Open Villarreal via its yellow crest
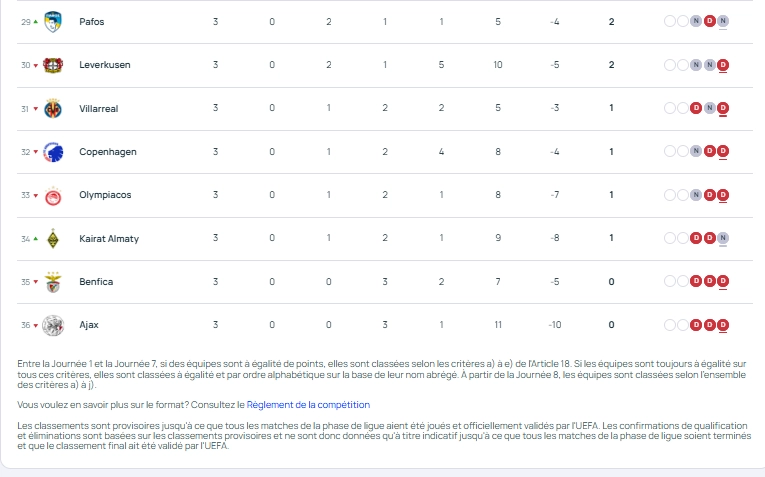765x477 pixels. pos(53,108)
